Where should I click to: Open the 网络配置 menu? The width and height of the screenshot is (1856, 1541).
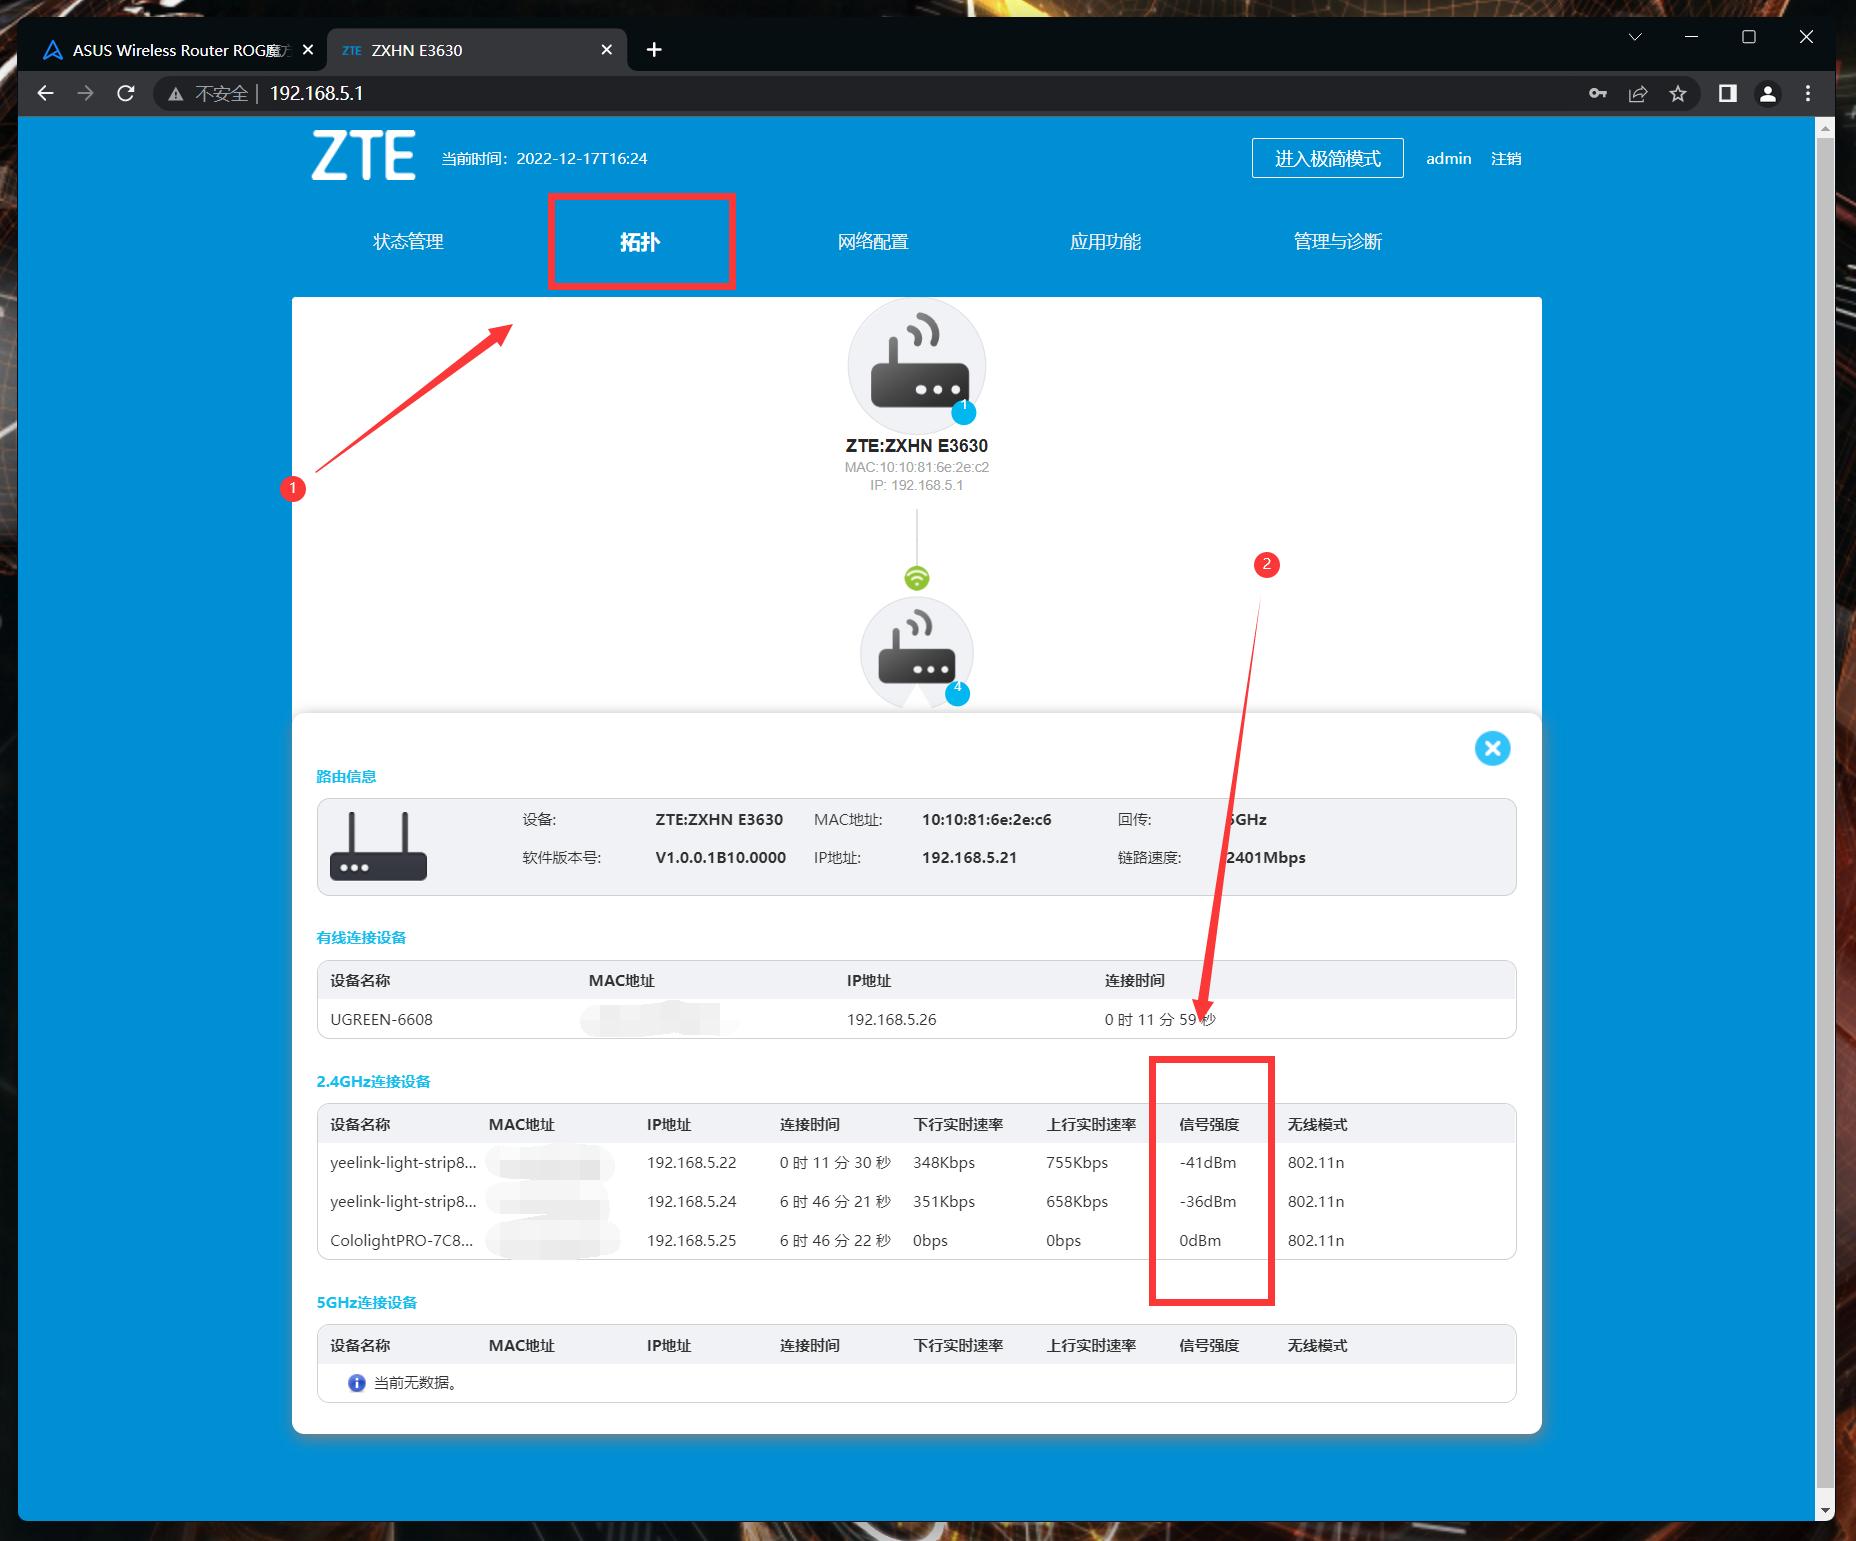coord(873,242)
